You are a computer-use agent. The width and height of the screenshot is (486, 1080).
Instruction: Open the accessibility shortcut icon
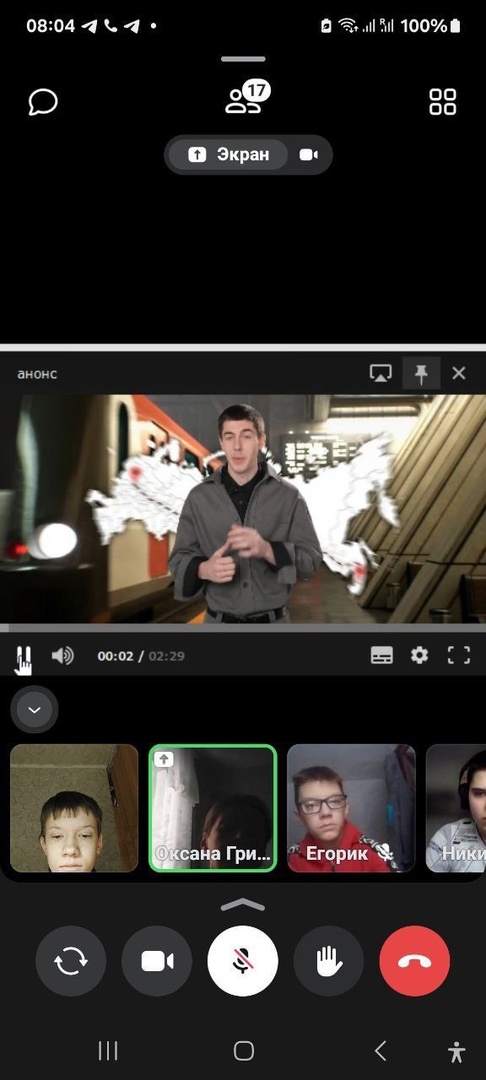point(456,1052)
